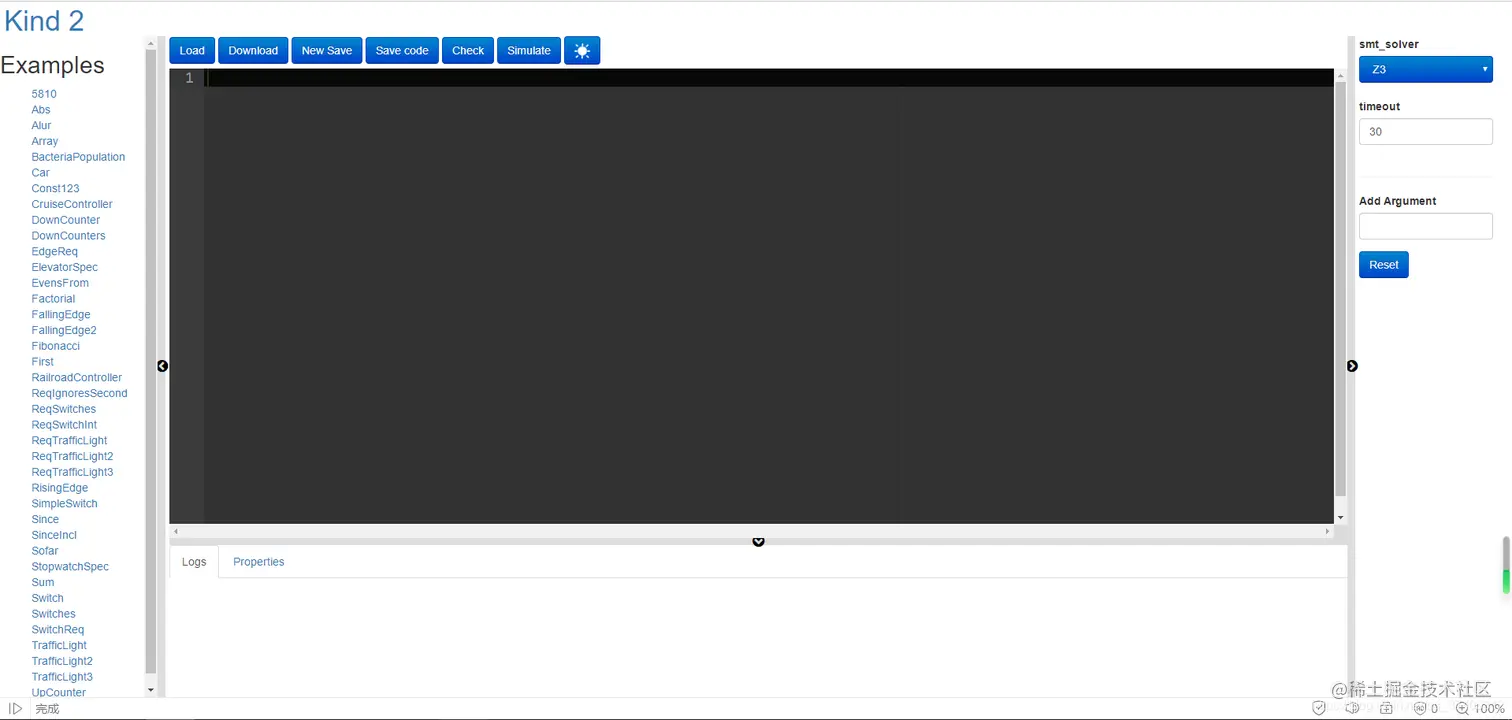This screenshot has height=720, width=1512.
Task: Open the Factorial example
Action: click(x=53, y=299)
